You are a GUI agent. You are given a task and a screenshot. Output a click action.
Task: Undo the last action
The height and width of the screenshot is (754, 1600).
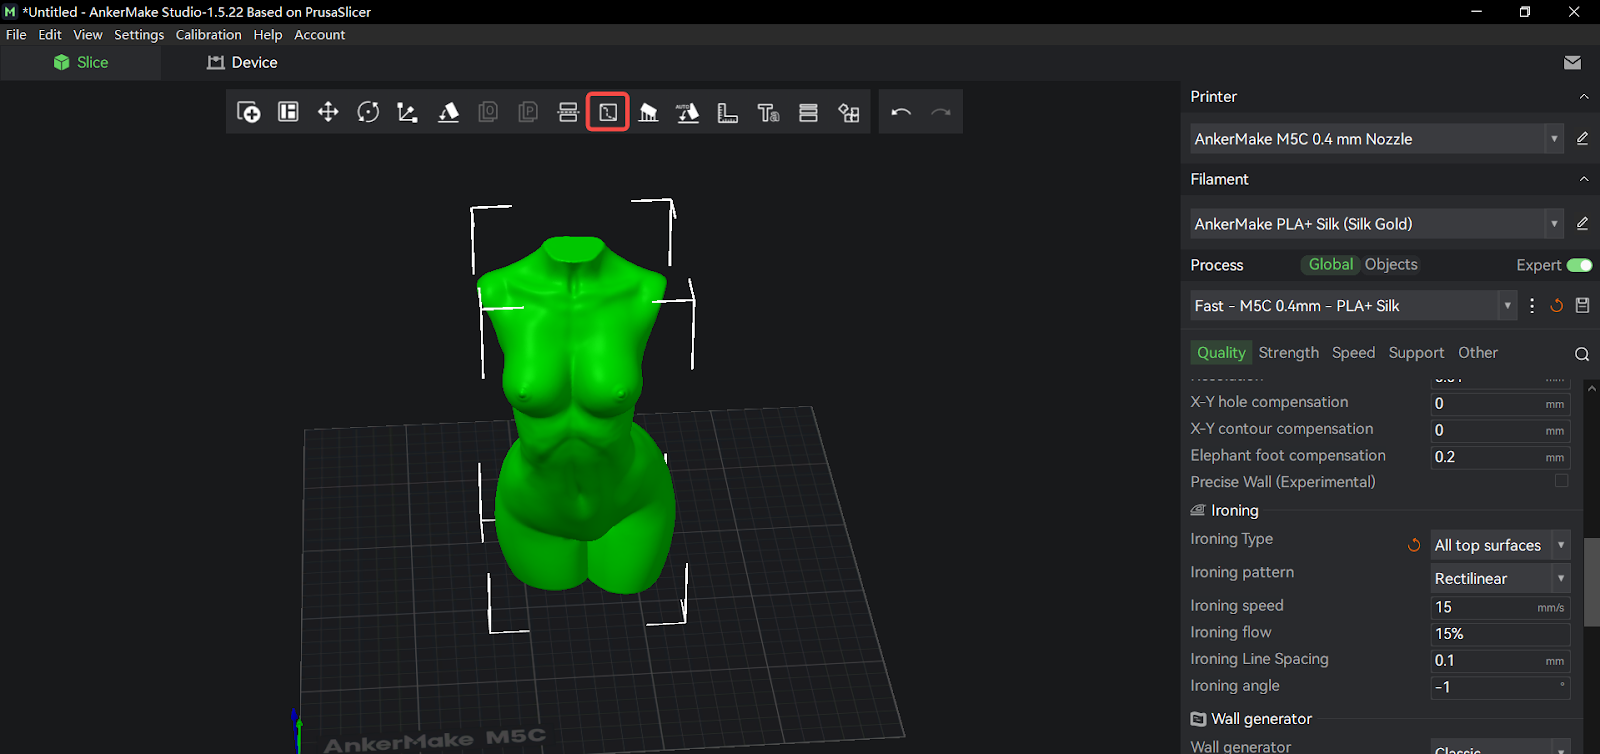pyautogui.click(x=901, y=112)
